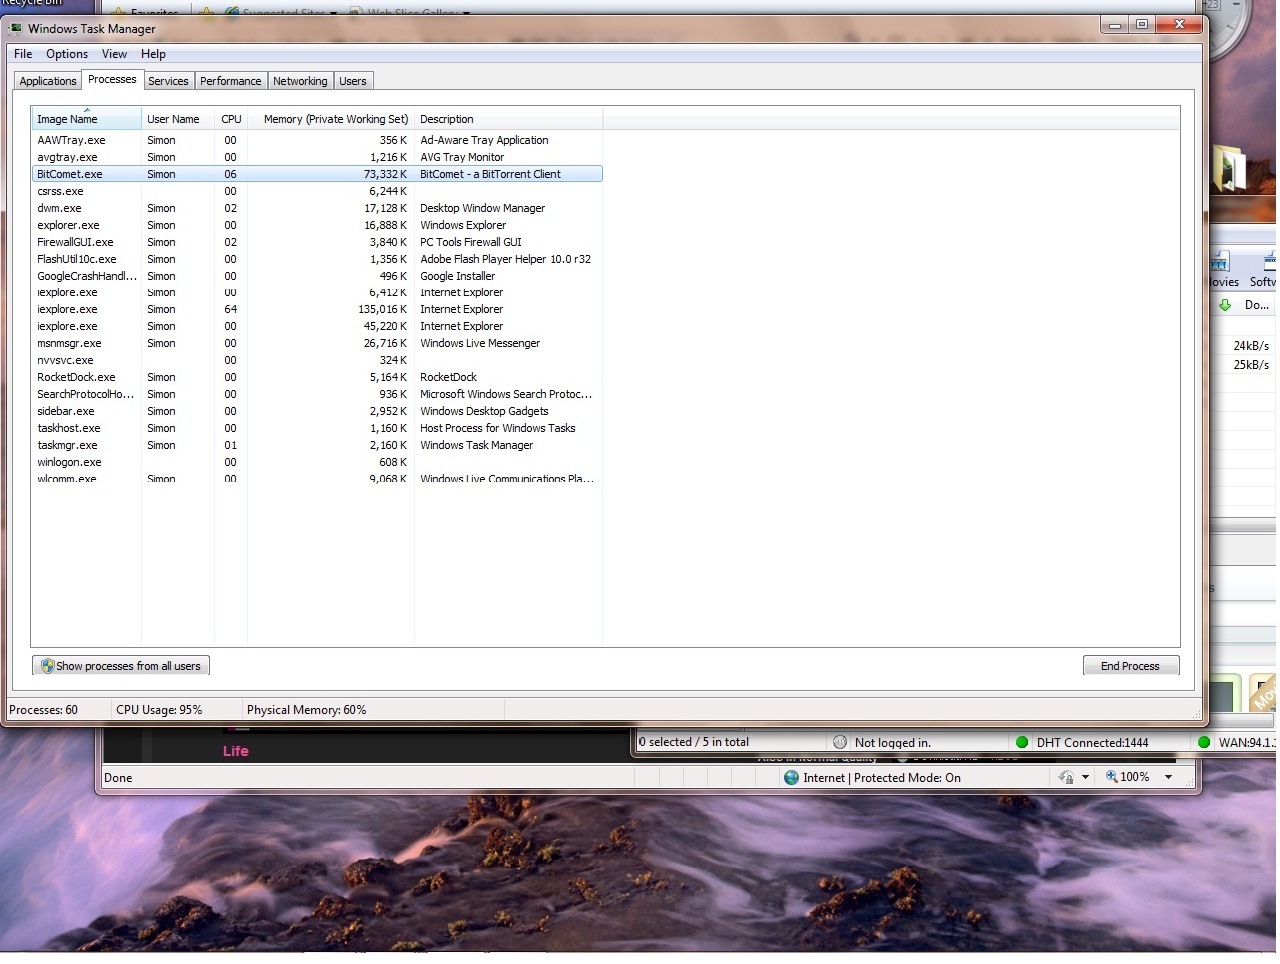The height and width of the screenshot is (964, 1280).
Task: Click the CPU Usage: 95% status
Action: tap(159, 710)
